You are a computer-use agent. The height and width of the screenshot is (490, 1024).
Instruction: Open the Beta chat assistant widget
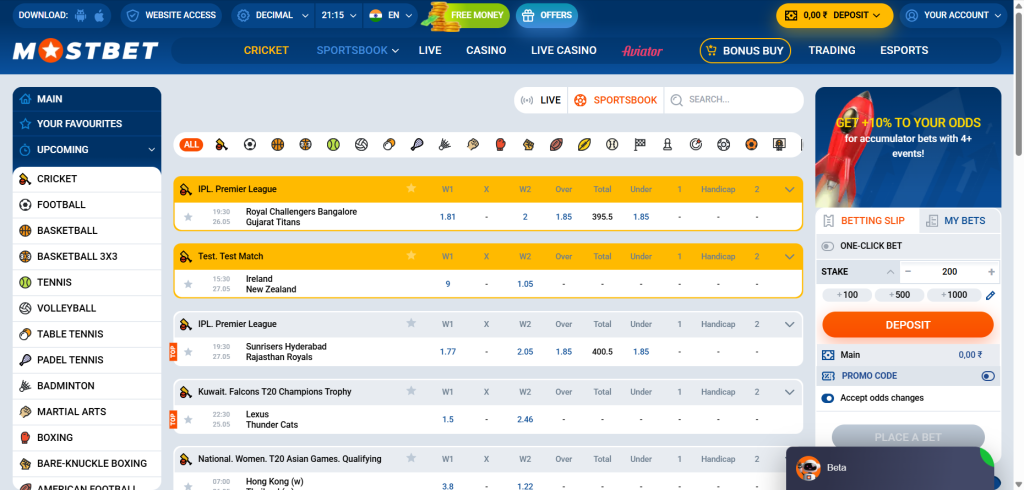889,468
